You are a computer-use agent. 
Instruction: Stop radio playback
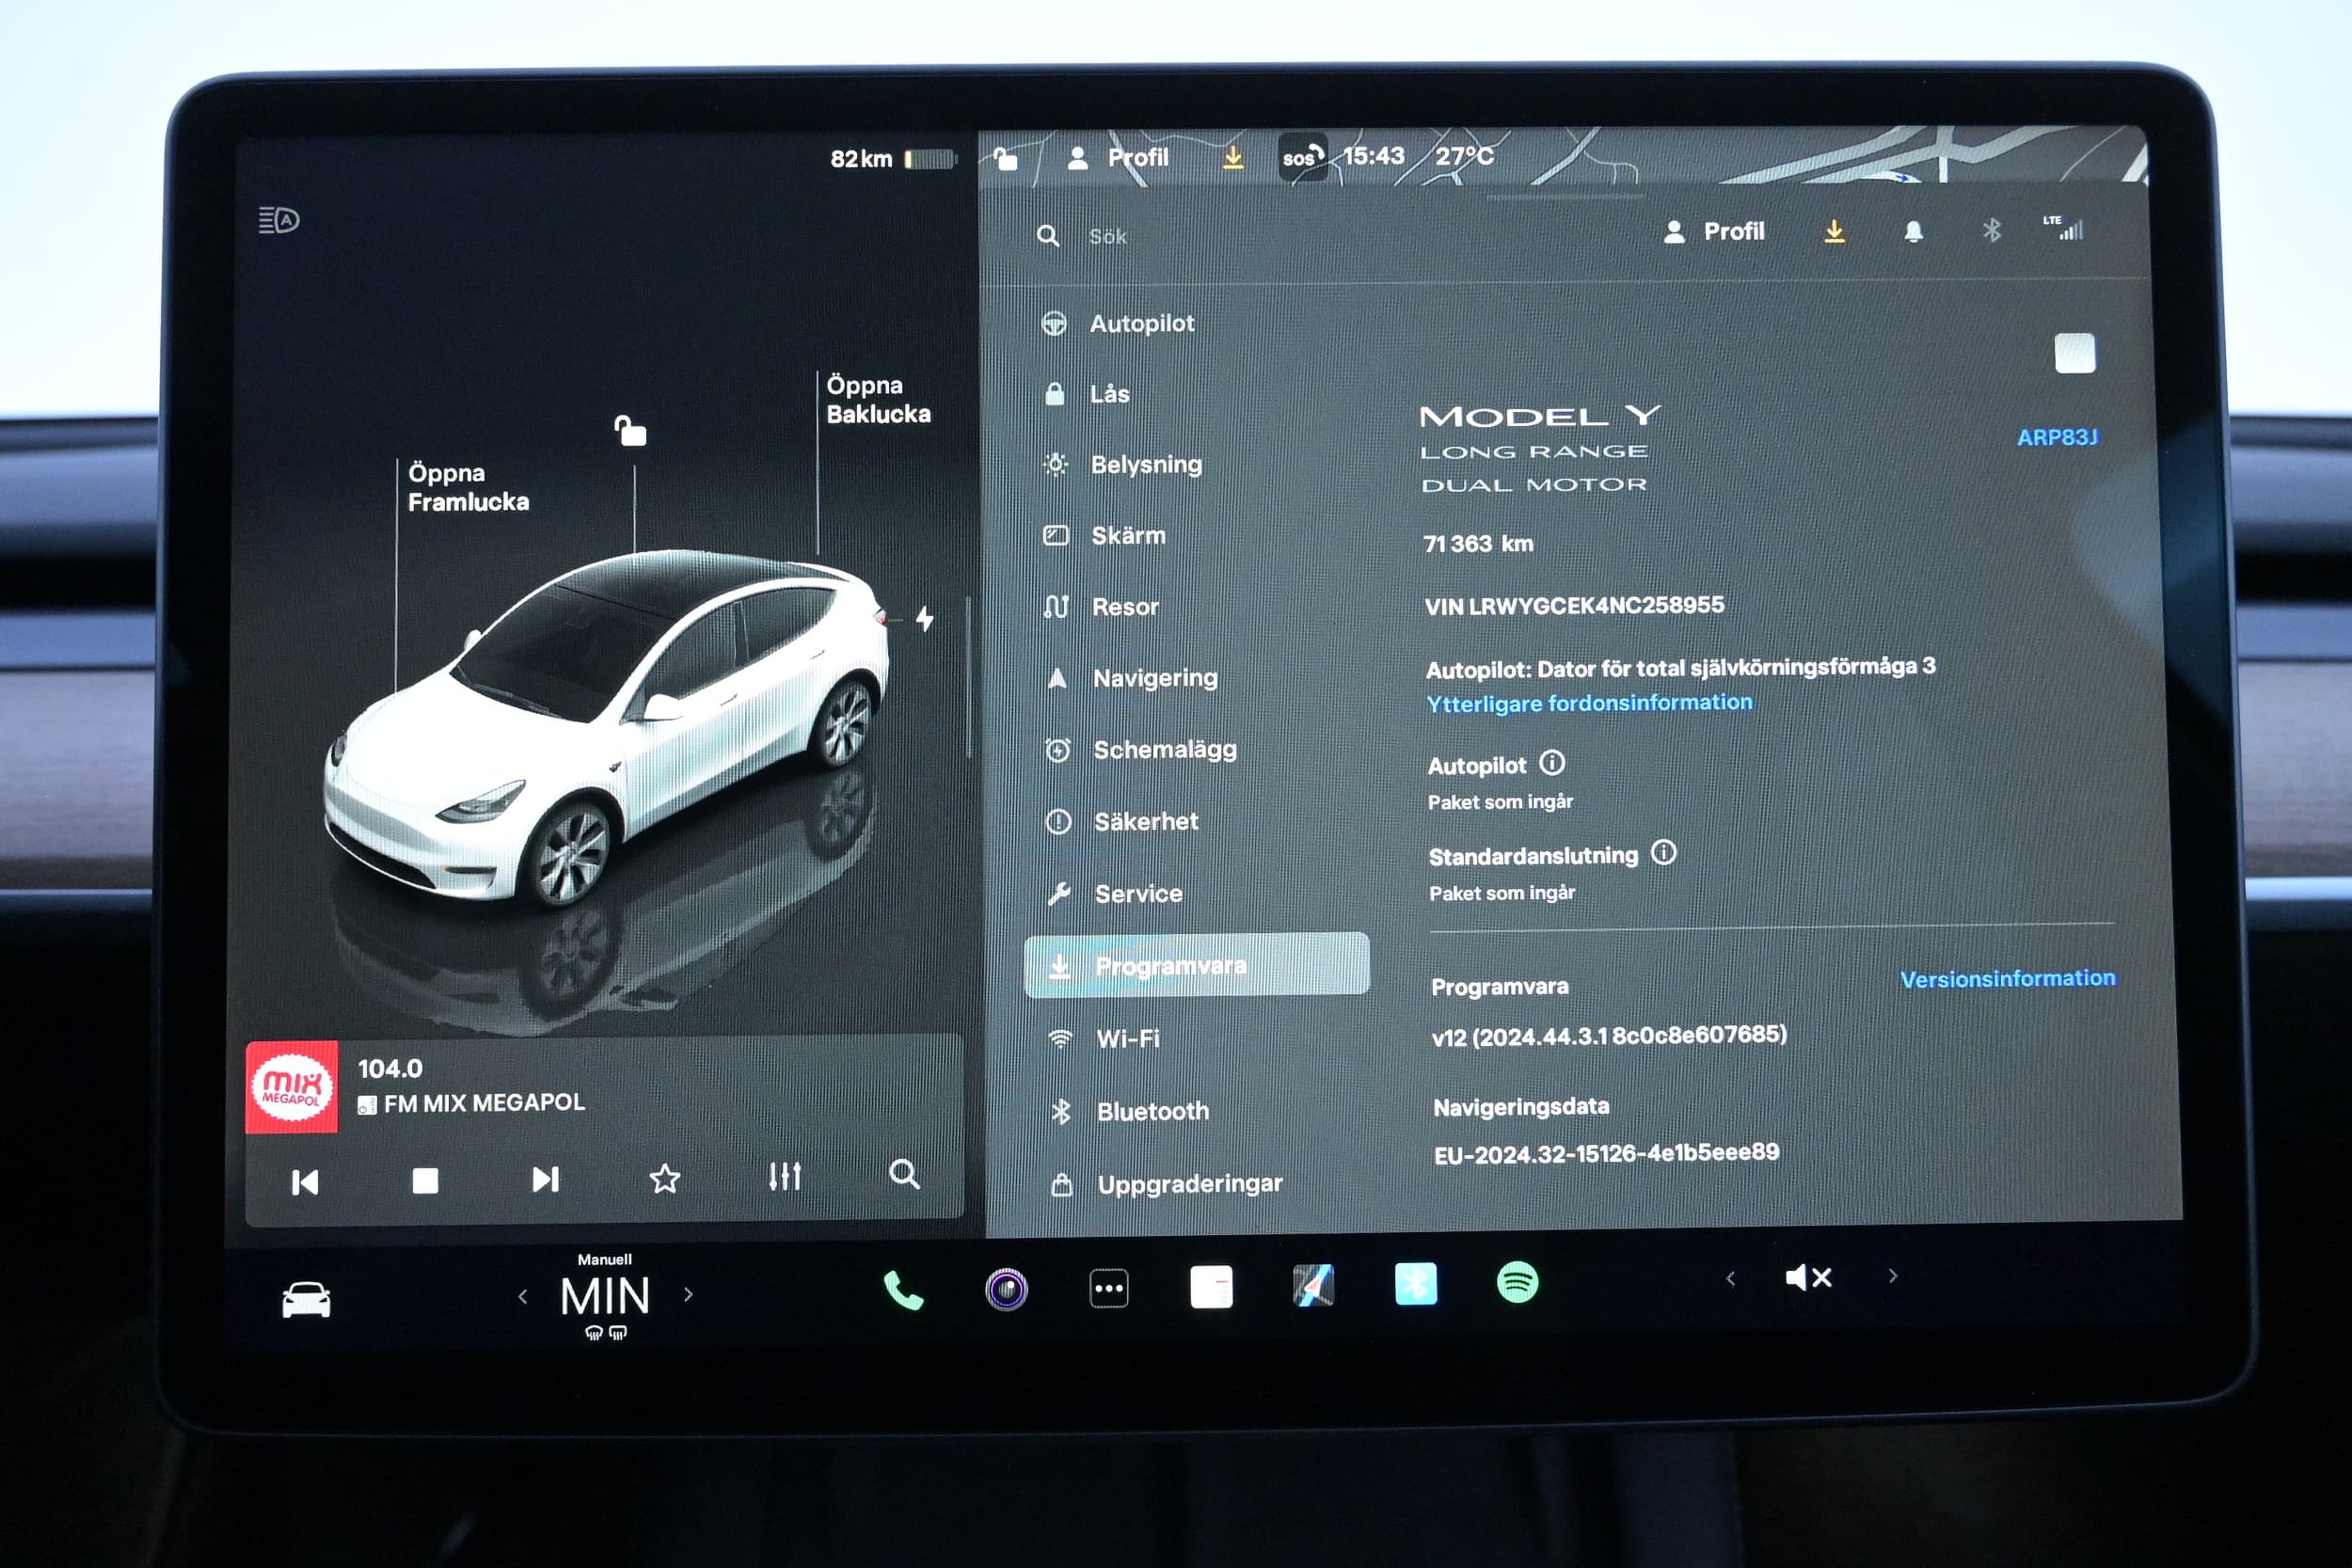425,1181
